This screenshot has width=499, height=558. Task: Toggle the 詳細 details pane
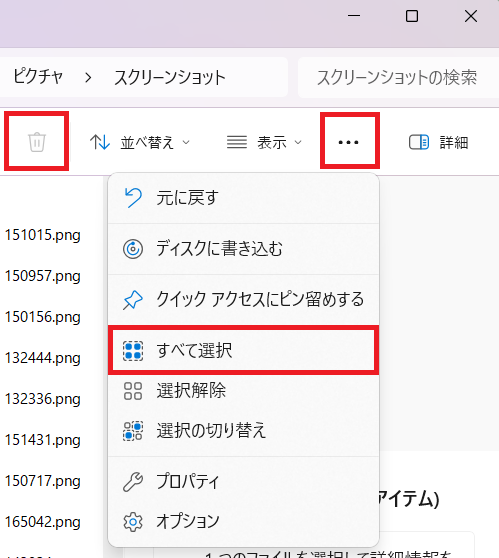point(438,142)
